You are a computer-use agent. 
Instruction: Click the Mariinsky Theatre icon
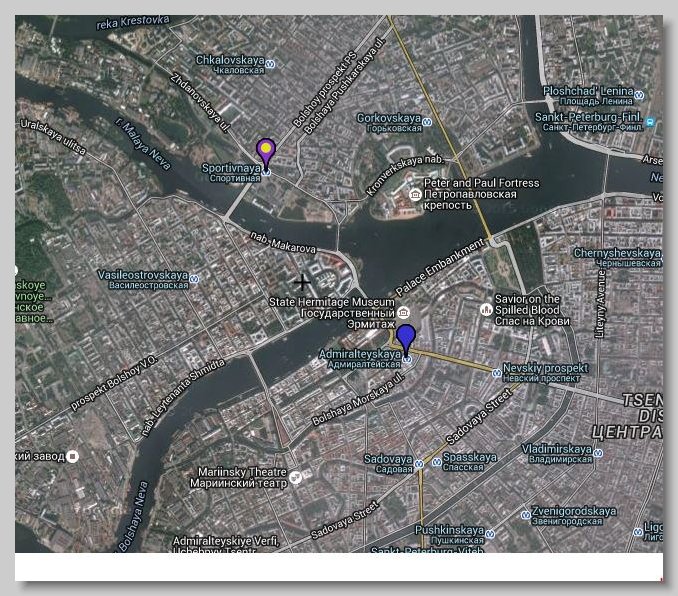pyautogui.click(x=295, y=477)
